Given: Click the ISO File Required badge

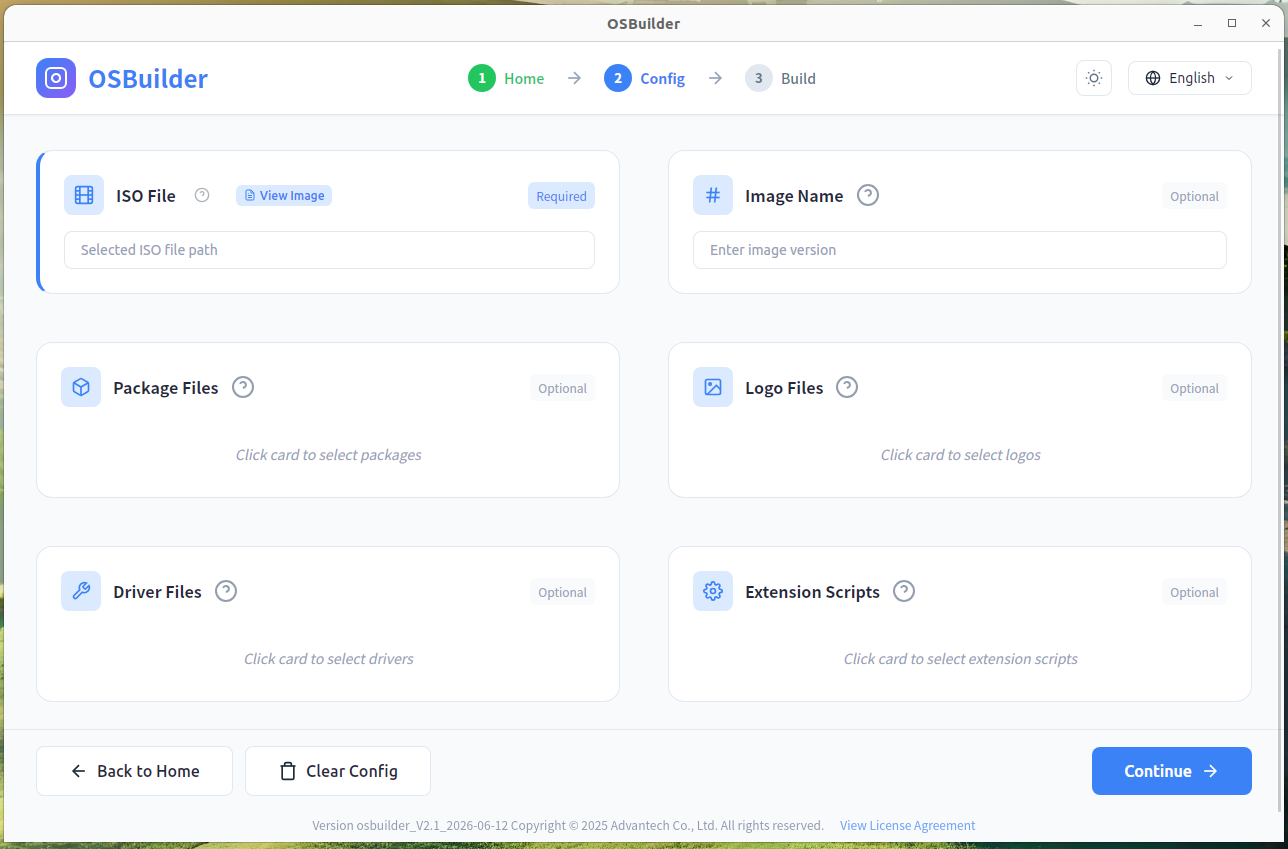Looking at the screenshot, I should pyautogui.click(x=561, y=196).
